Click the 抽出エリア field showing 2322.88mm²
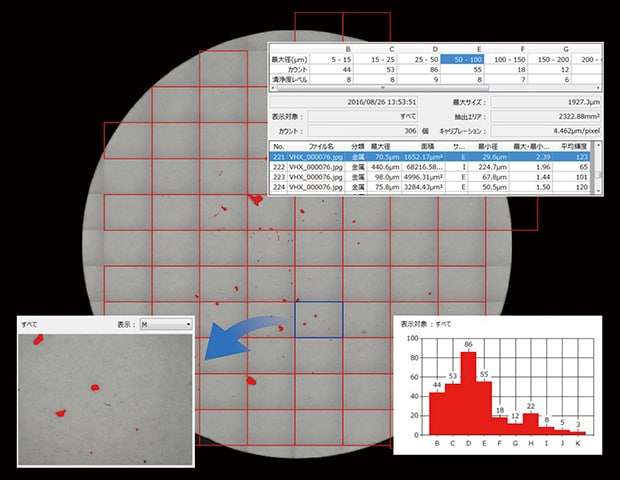The width and height of the screenshot is (620, 480). tap(546, 117)
